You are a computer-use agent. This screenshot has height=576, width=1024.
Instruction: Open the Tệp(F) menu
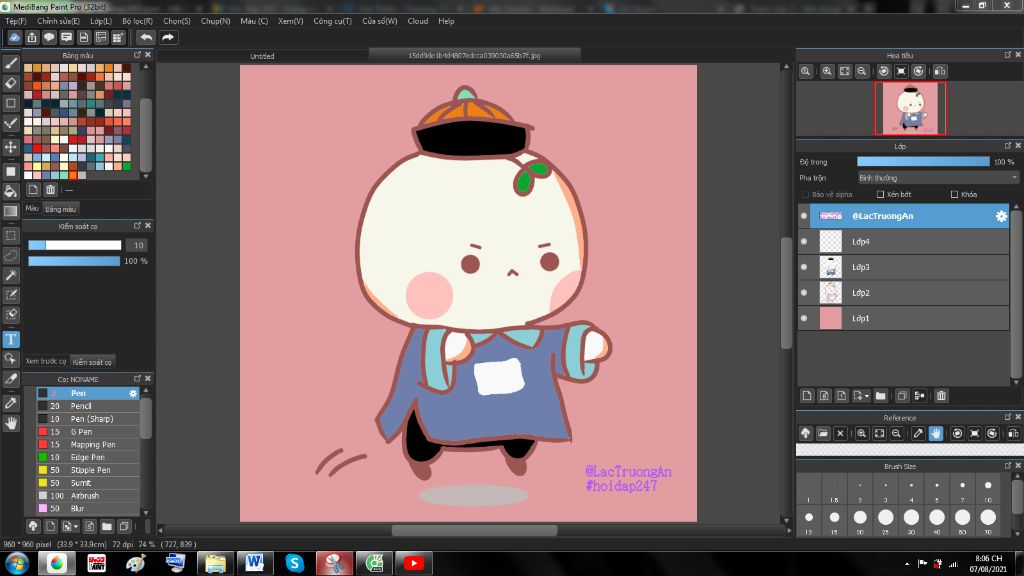coord(16,21)
